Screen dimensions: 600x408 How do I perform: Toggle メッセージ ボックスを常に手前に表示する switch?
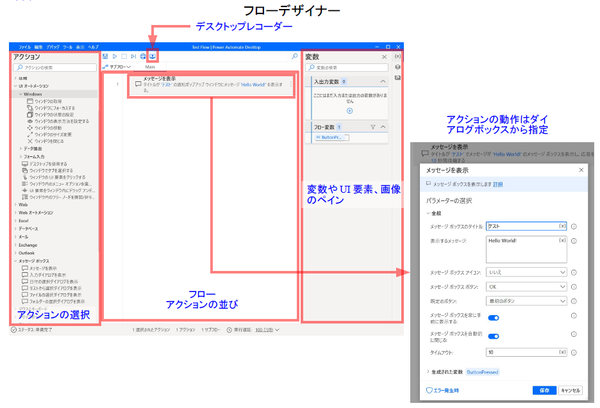click(494, 318)
